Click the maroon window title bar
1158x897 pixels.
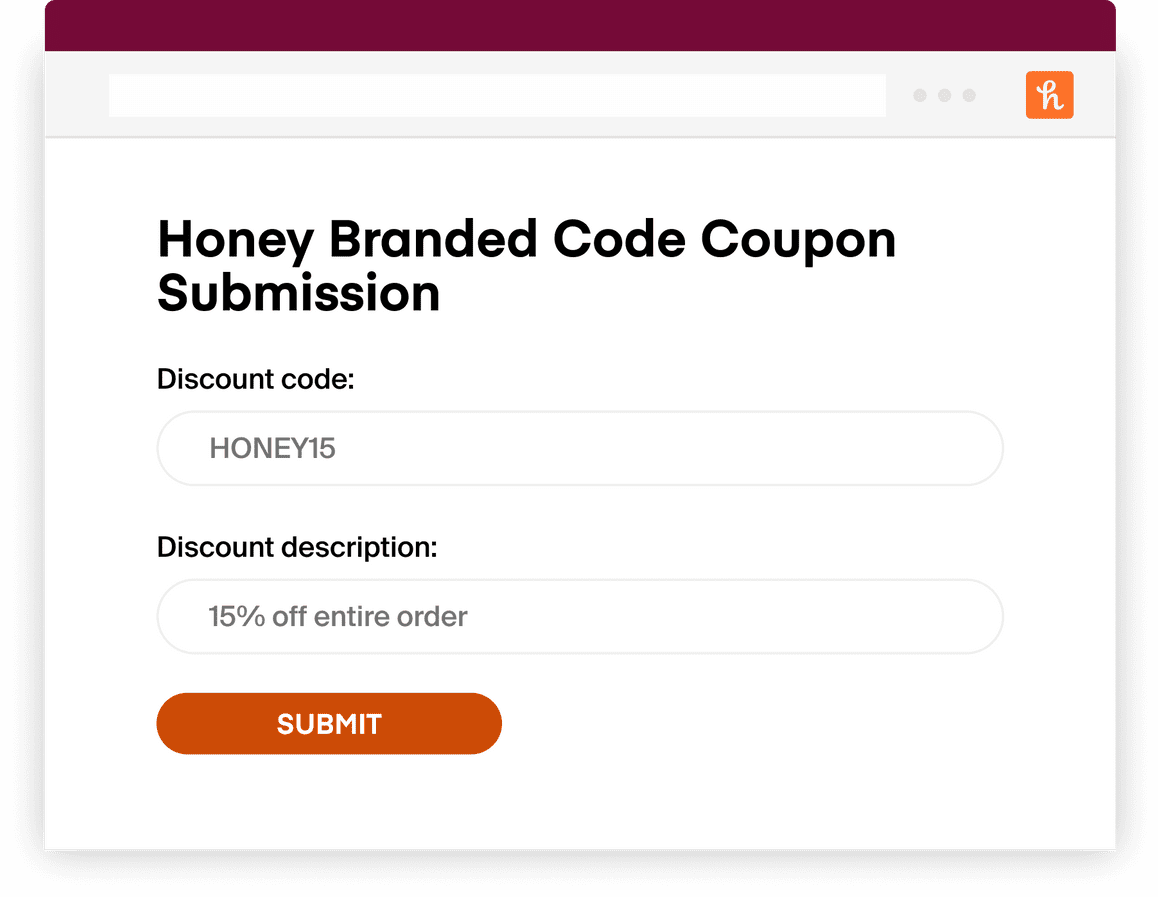point(580,25)
